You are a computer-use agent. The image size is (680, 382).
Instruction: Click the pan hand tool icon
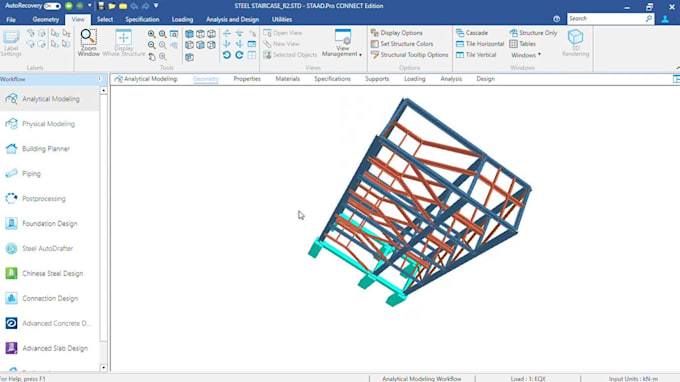coord(152,57)
